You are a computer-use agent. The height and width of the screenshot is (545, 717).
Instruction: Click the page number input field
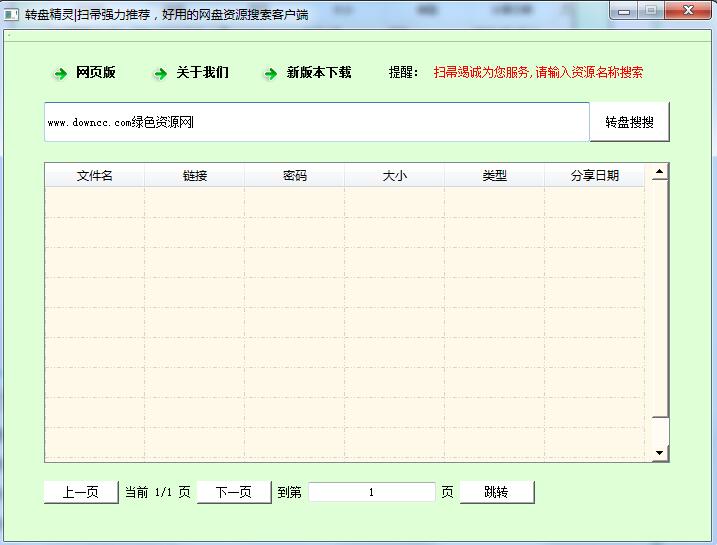pos(371,492)
